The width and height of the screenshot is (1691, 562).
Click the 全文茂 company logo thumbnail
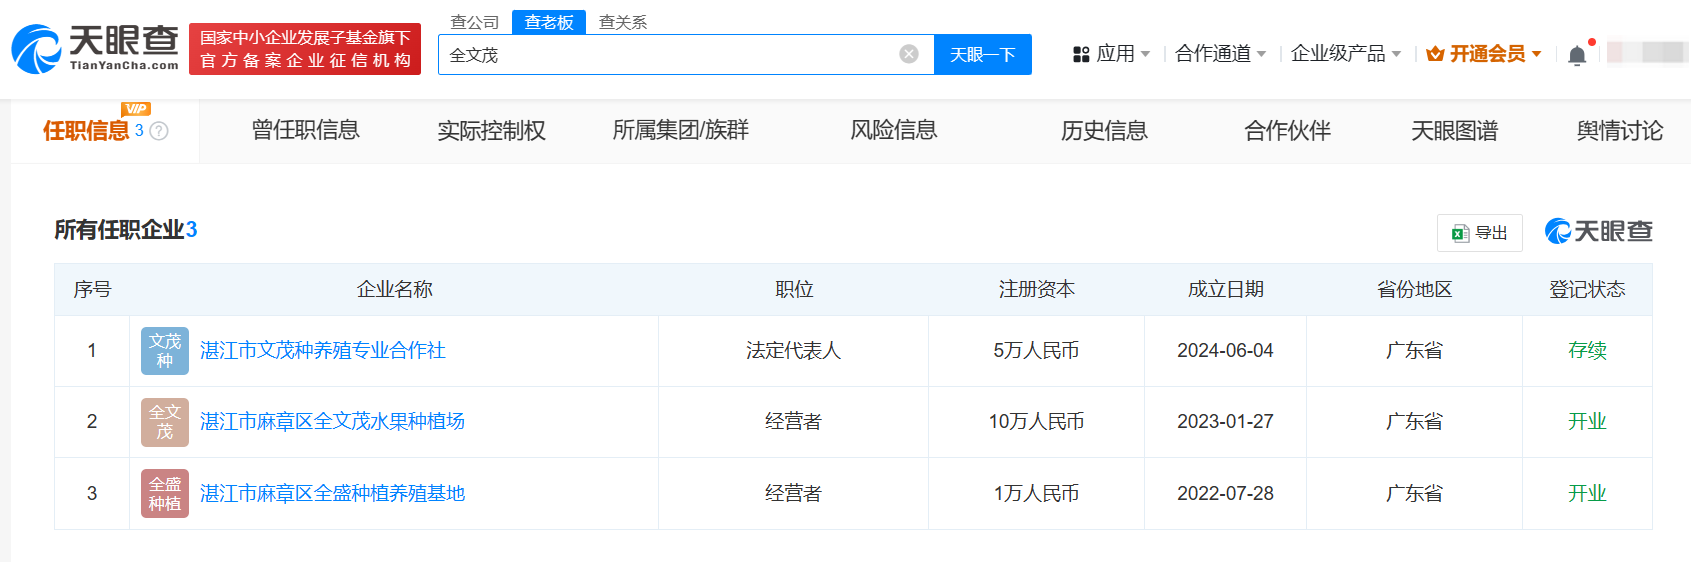[165, 422]
